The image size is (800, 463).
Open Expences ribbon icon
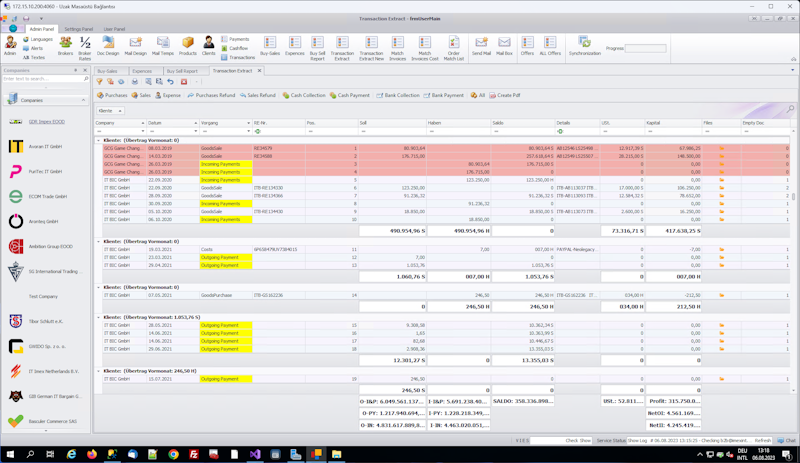(x=294, y=46)
